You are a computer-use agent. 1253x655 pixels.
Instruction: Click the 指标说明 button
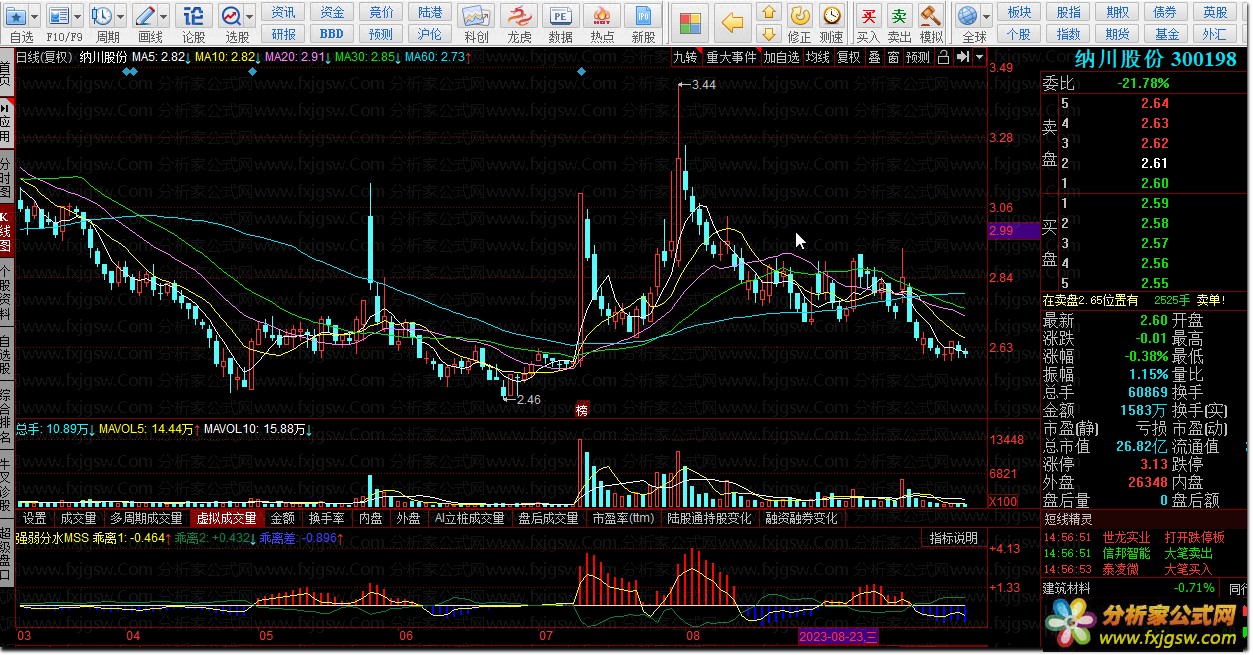(953, 538)
